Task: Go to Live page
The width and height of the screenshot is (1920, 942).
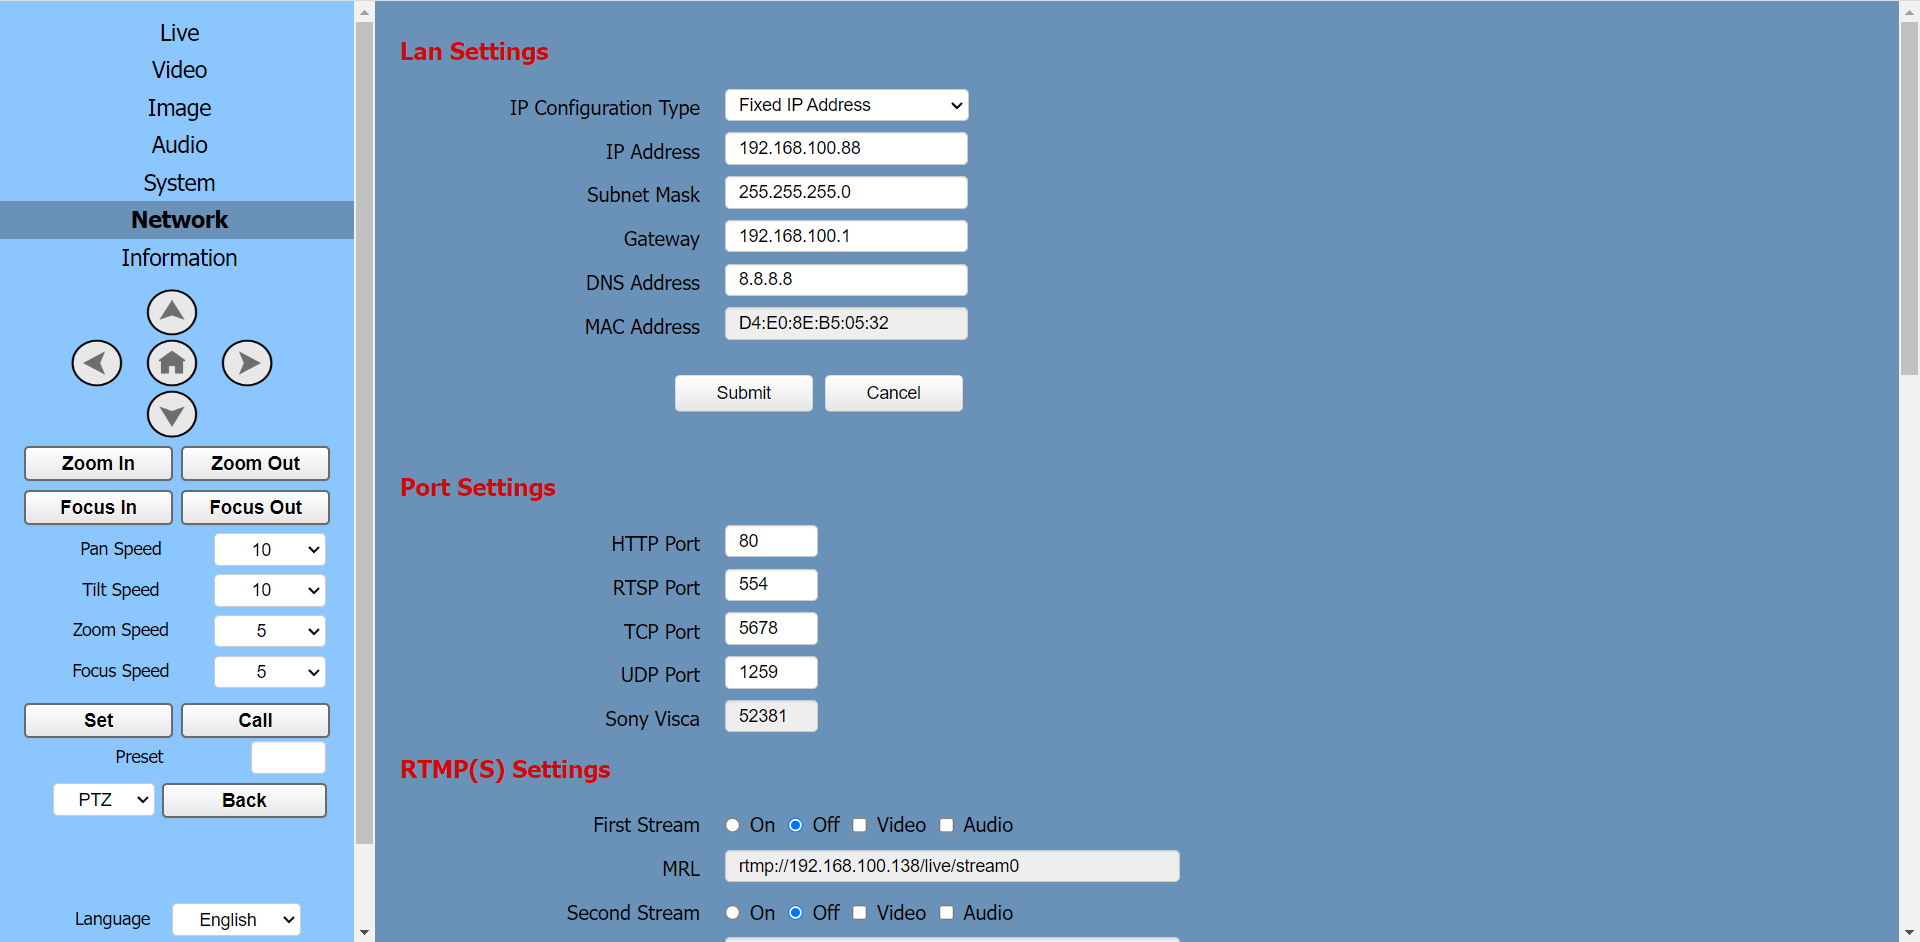Action: (179, 33)
